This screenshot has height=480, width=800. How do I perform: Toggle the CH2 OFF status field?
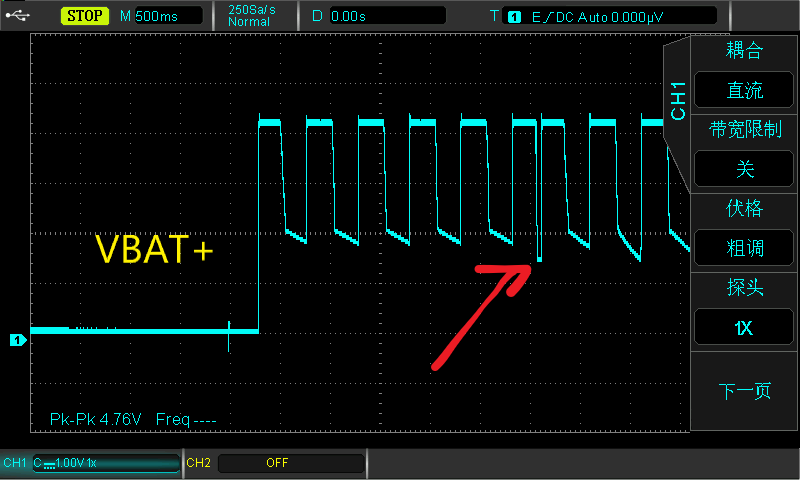(291, 463)
